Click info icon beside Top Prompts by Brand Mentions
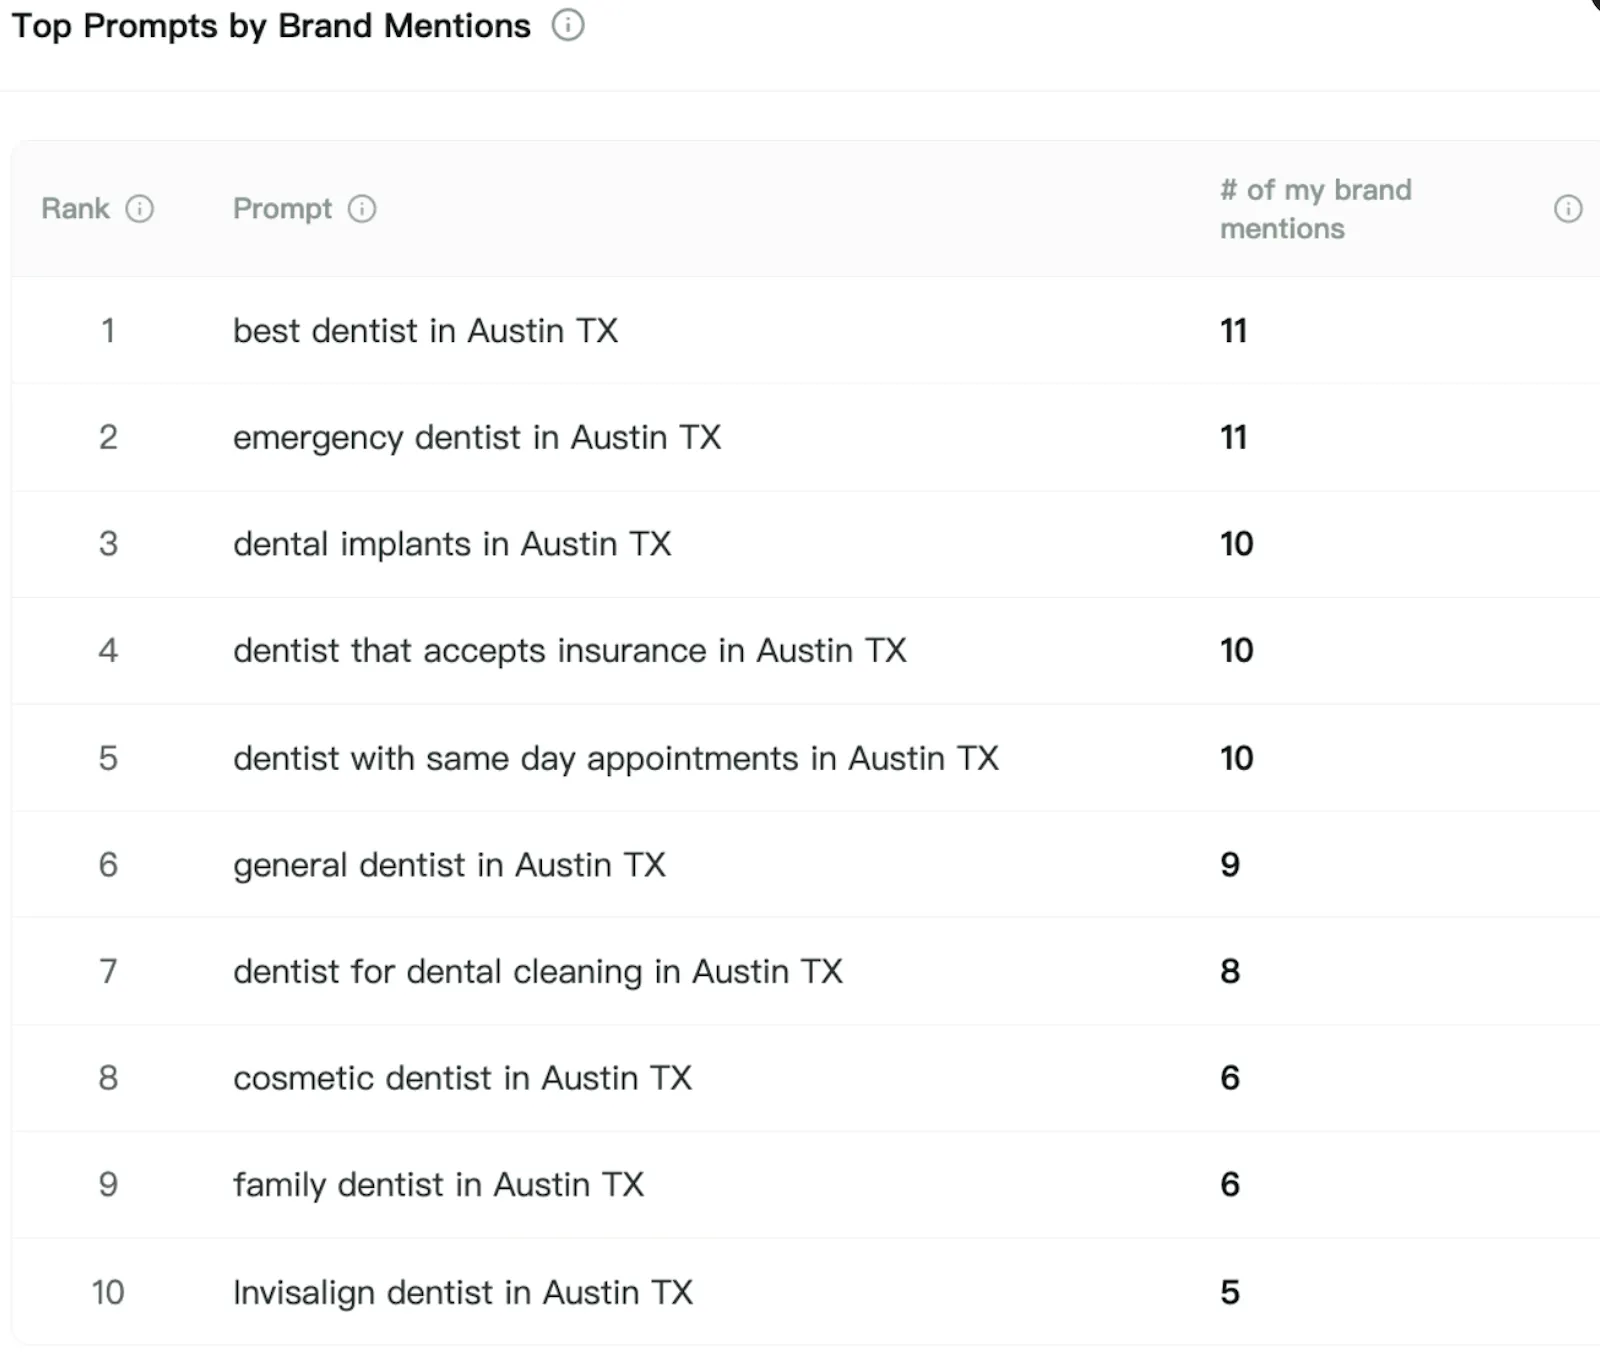Viewport: 1600px width, 1354px height. pos(568,25)
